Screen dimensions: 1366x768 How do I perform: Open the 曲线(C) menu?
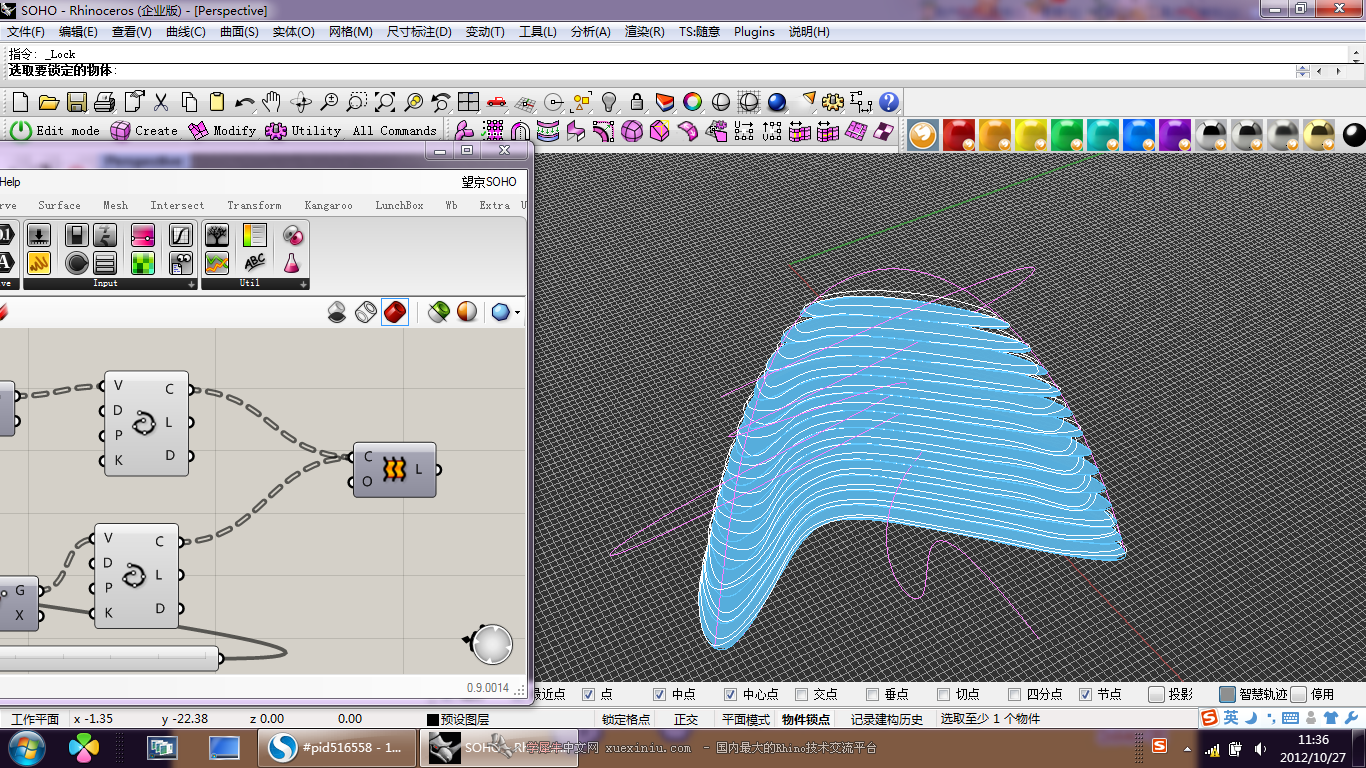click(185, 31)
